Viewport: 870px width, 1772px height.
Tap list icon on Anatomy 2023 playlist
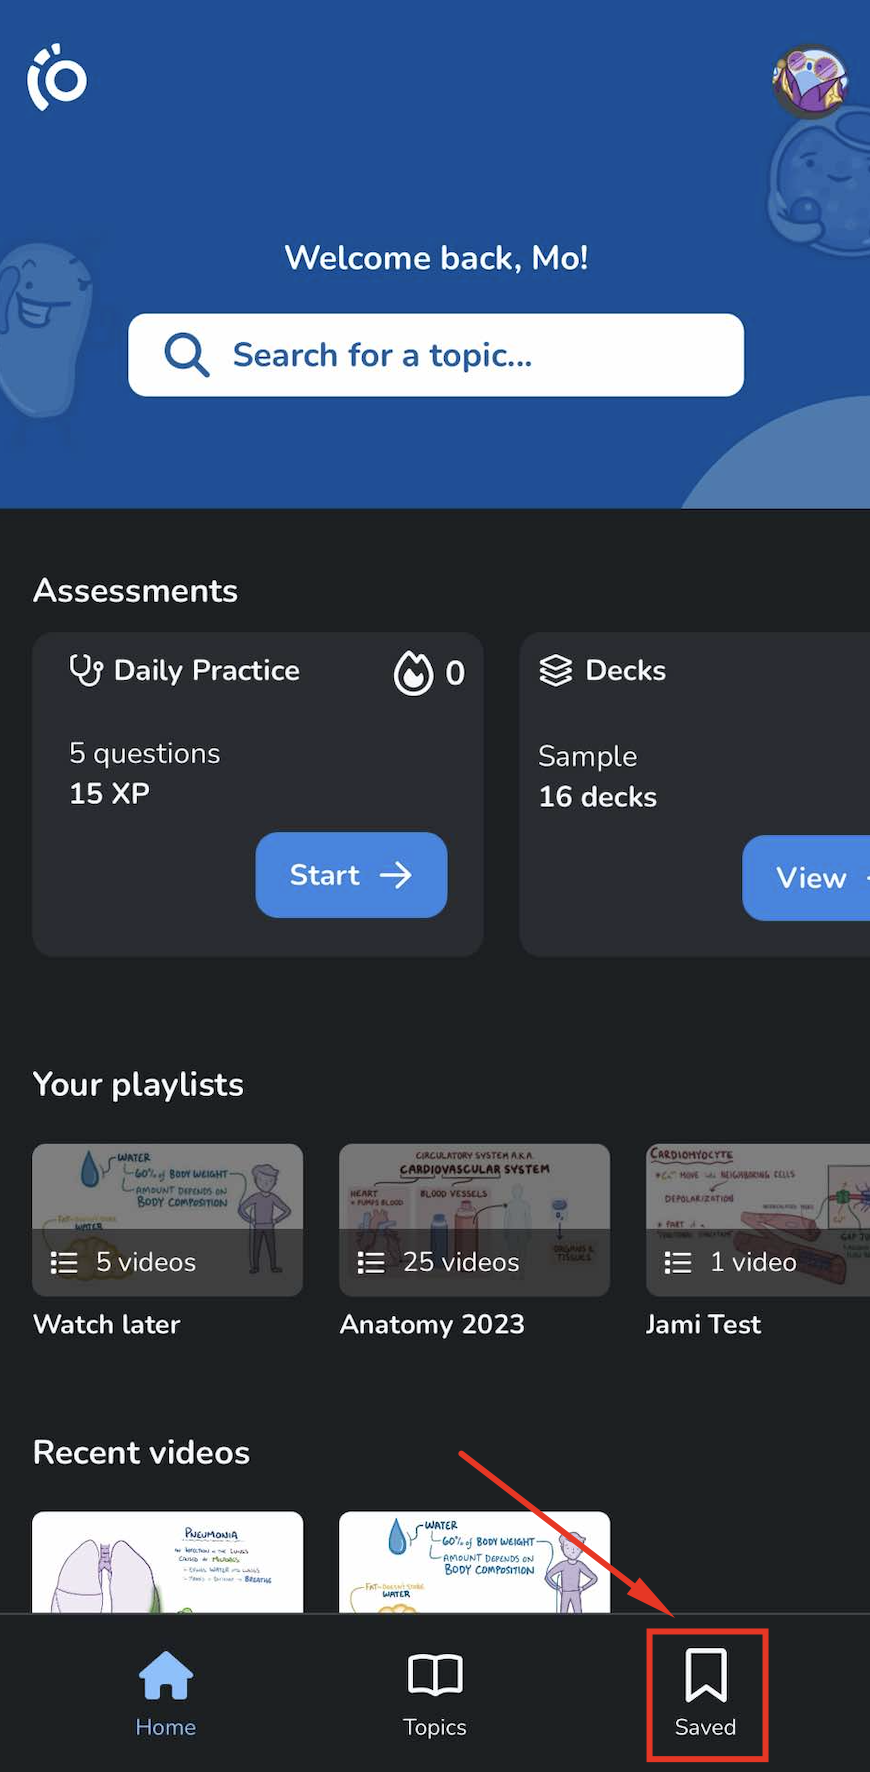[x=371, y=1263]
